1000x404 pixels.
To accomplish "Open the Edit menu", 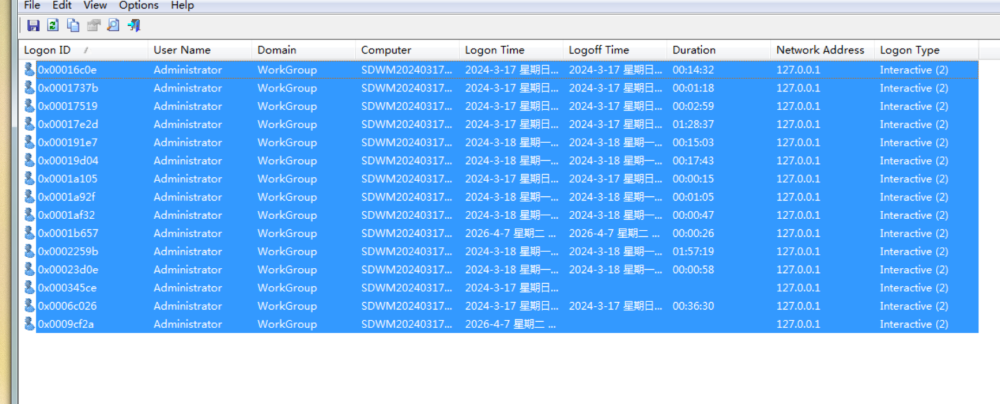I will (62, 5).
